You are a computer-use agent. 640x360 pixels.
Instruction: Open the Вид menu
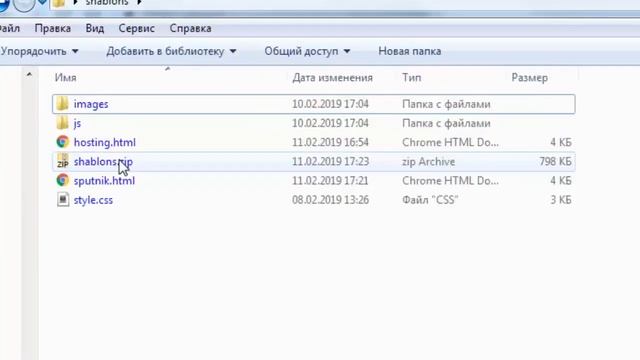pyautogui.click(x=95, y=28)
